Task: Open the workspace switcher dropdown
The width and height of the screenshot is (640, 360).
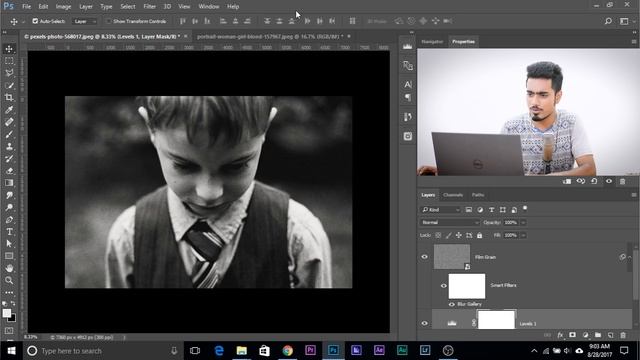Action: click(x=626, y=21)
